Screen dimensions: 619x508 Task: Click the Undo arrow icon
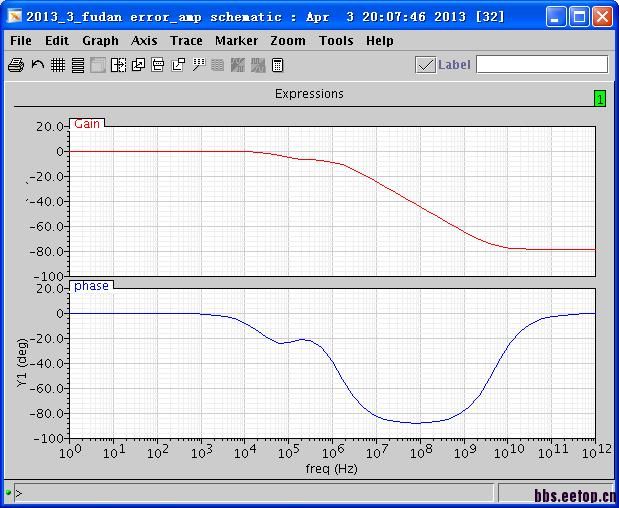38,65
